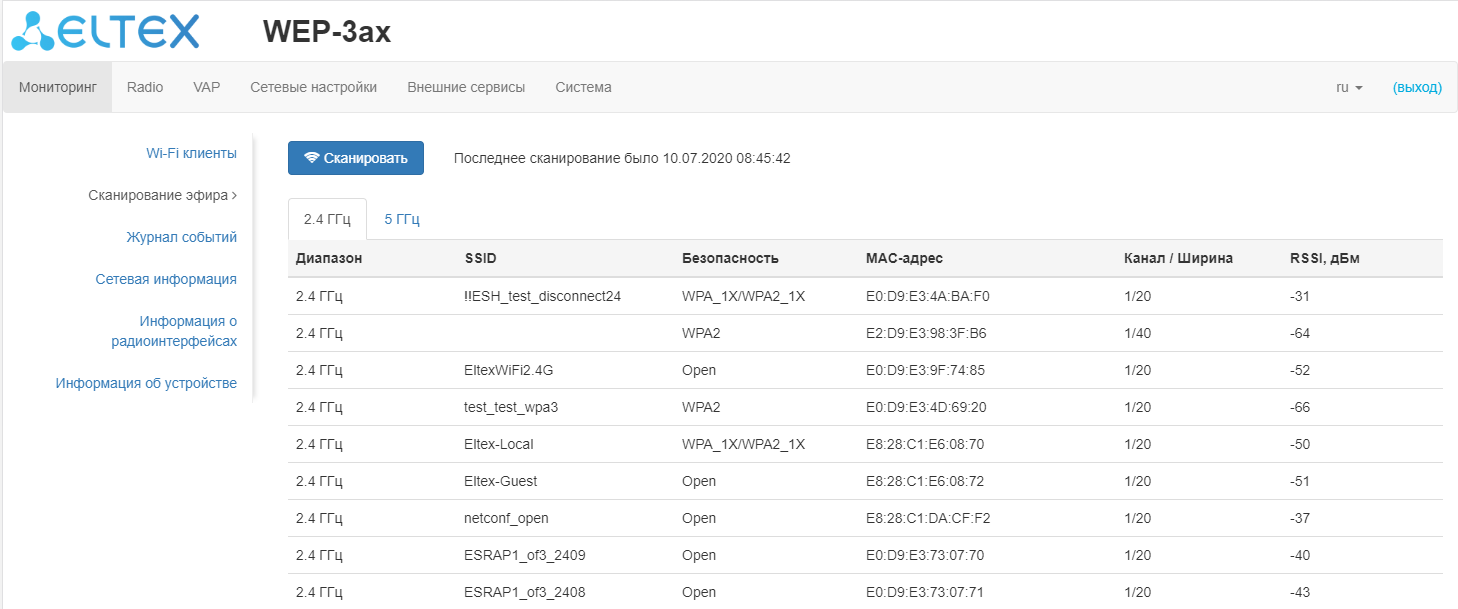Expand Сканирование эфира sidebar item
This screenshot has width=1458, height=609.
tap(162, 196)
